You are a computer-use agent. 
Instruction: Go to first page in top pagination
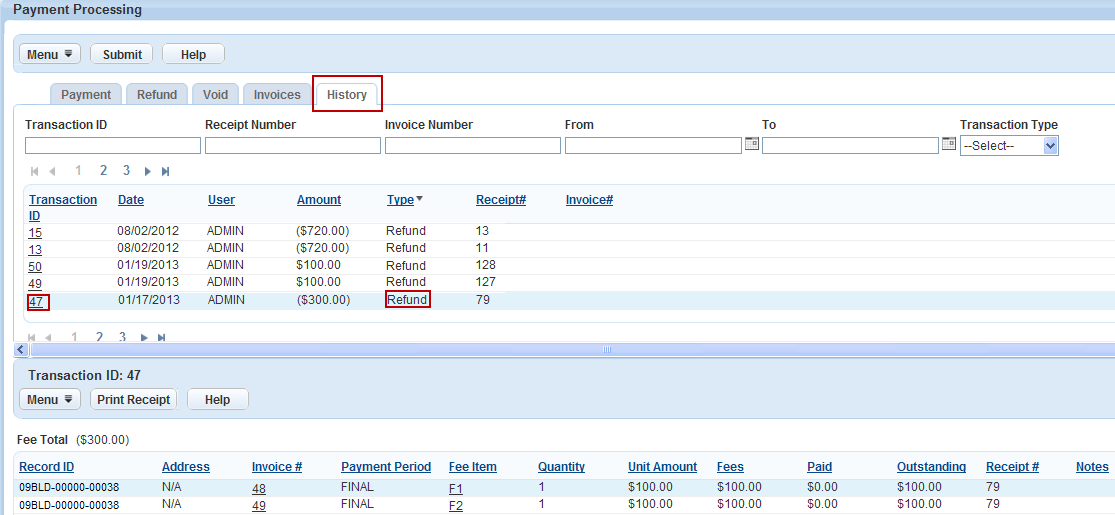[x=35, y=171]
